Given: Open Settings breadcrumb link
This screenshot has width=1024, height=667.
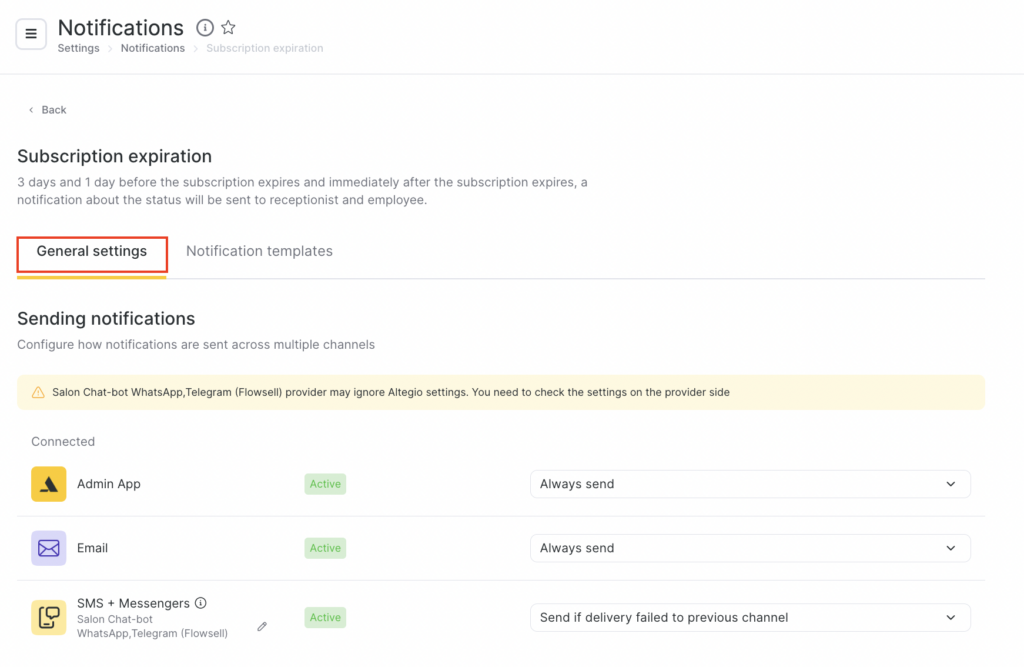Looking at the screenshot, I should coord(78,48).
